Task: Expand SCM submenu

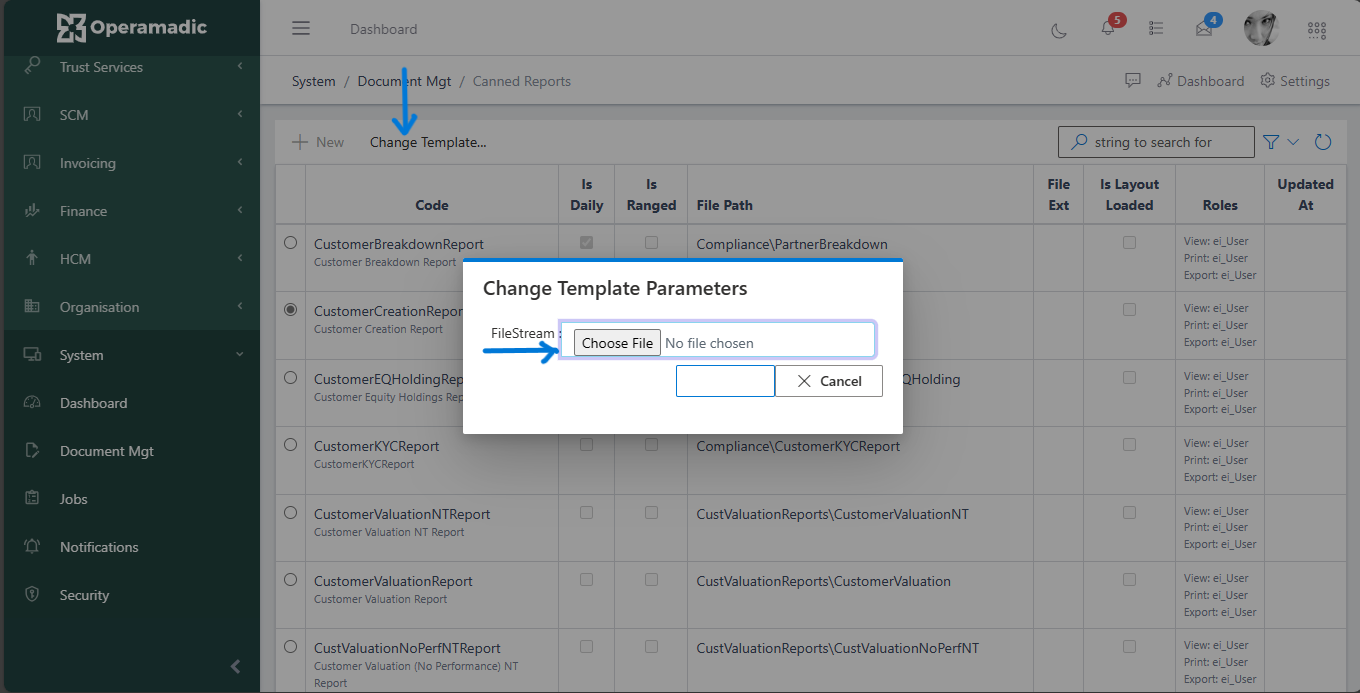Action: pos(240,114)
